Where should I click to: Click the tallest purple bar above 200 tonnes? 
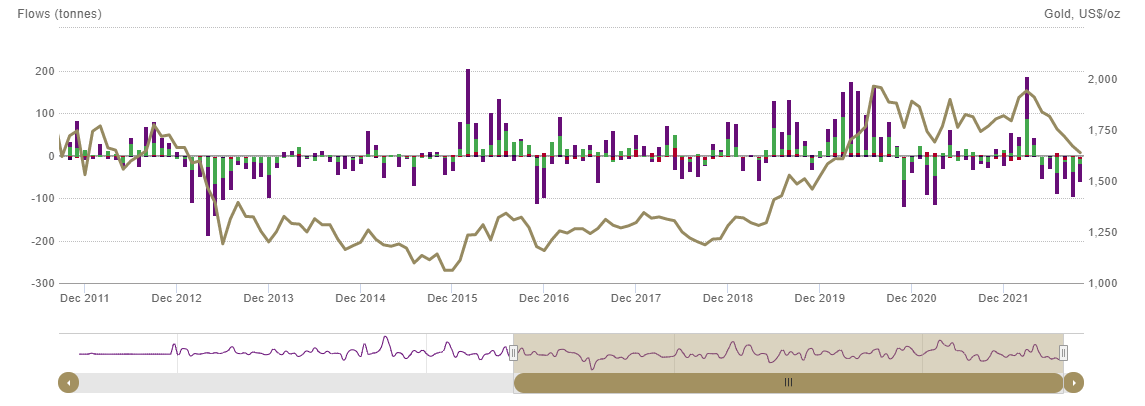coord(468,95)
